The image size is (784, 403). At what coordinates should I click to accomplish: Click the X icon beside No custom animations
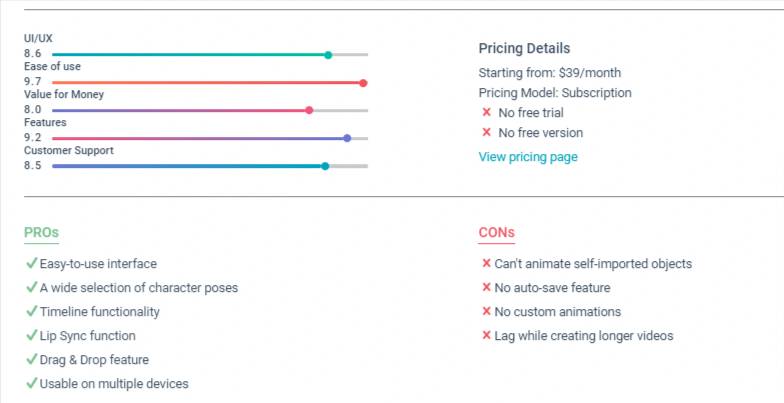(x=486, y=312)
